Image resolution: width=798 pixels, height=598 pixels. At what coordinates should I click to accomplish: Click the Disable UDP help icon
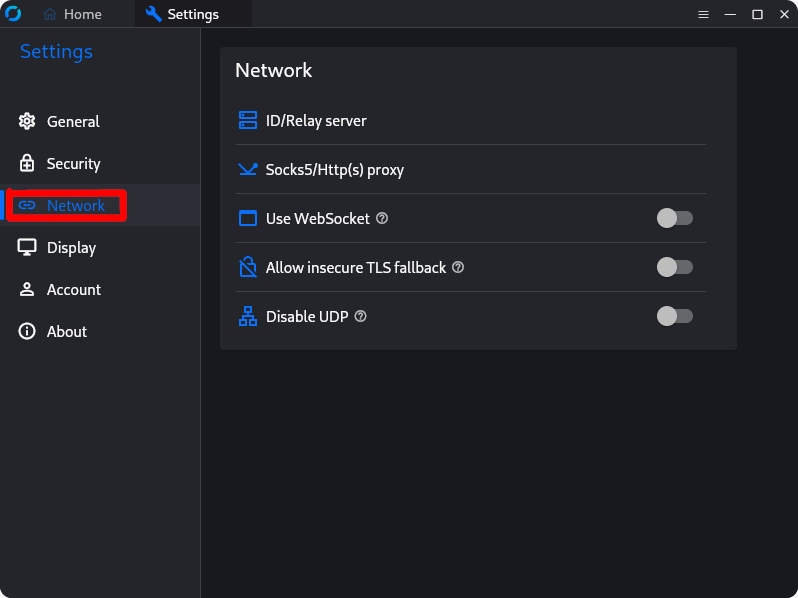click(x=360, y=316)
